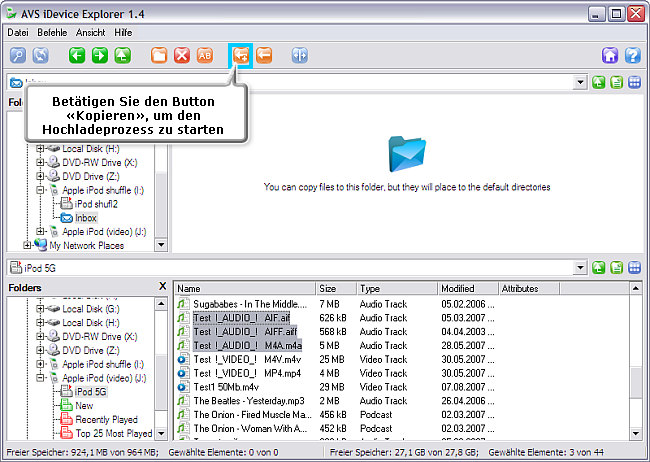Screen dimensions: 650x462
Task: Sort by Attributes column header
Action: 529,288
